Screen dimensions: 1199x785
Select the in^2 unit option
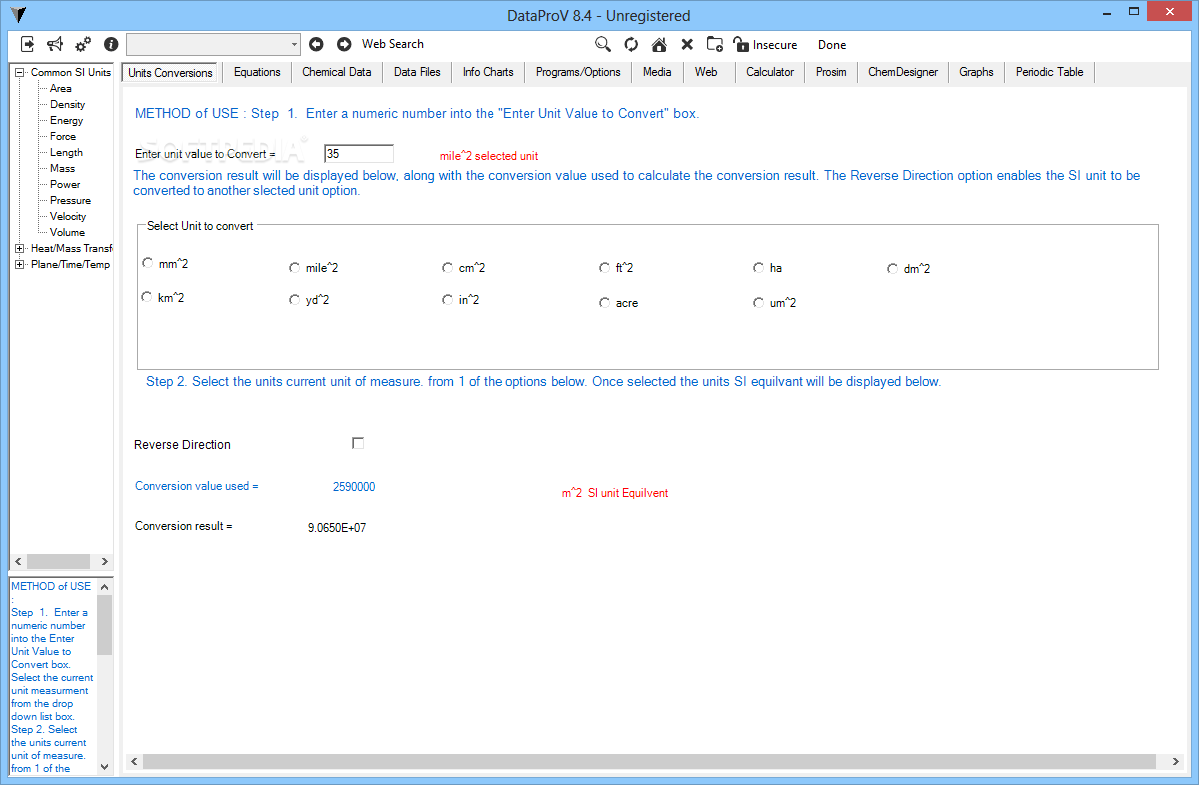[447, 300]
